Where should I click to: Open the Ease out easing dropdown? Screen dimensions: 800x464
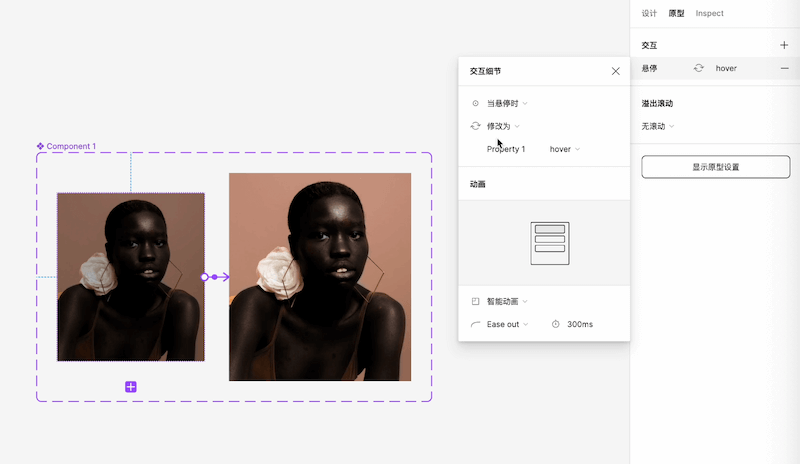click(x=508, y=324)
